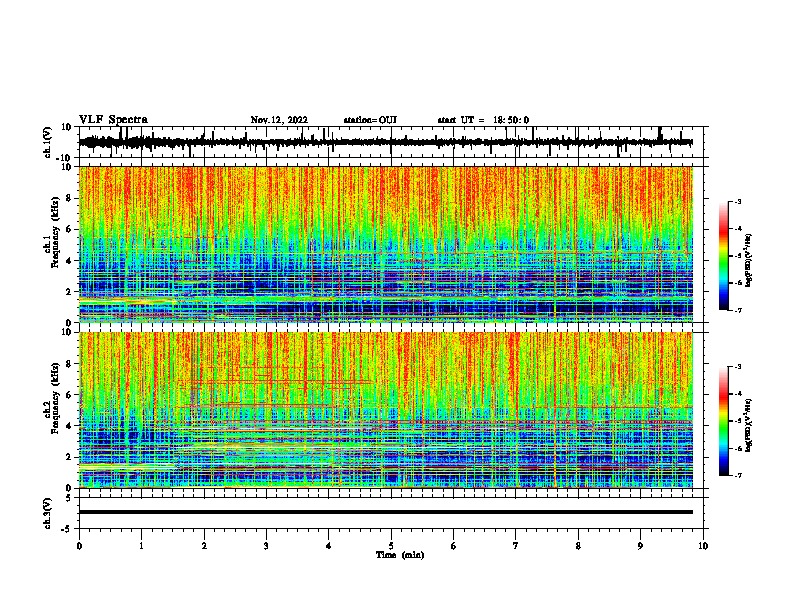Click the 1 tick label on Time axis

point(142,546)
